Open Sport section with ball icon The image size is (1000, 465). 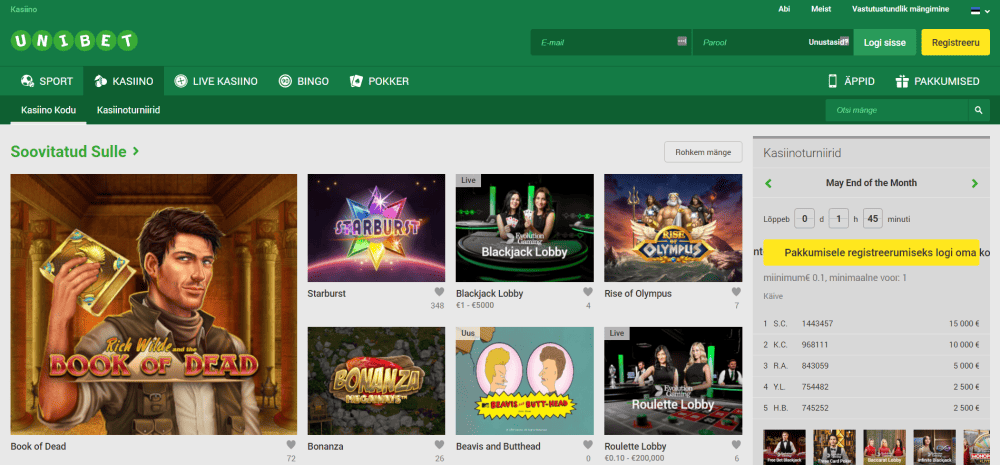click(47, 81)
